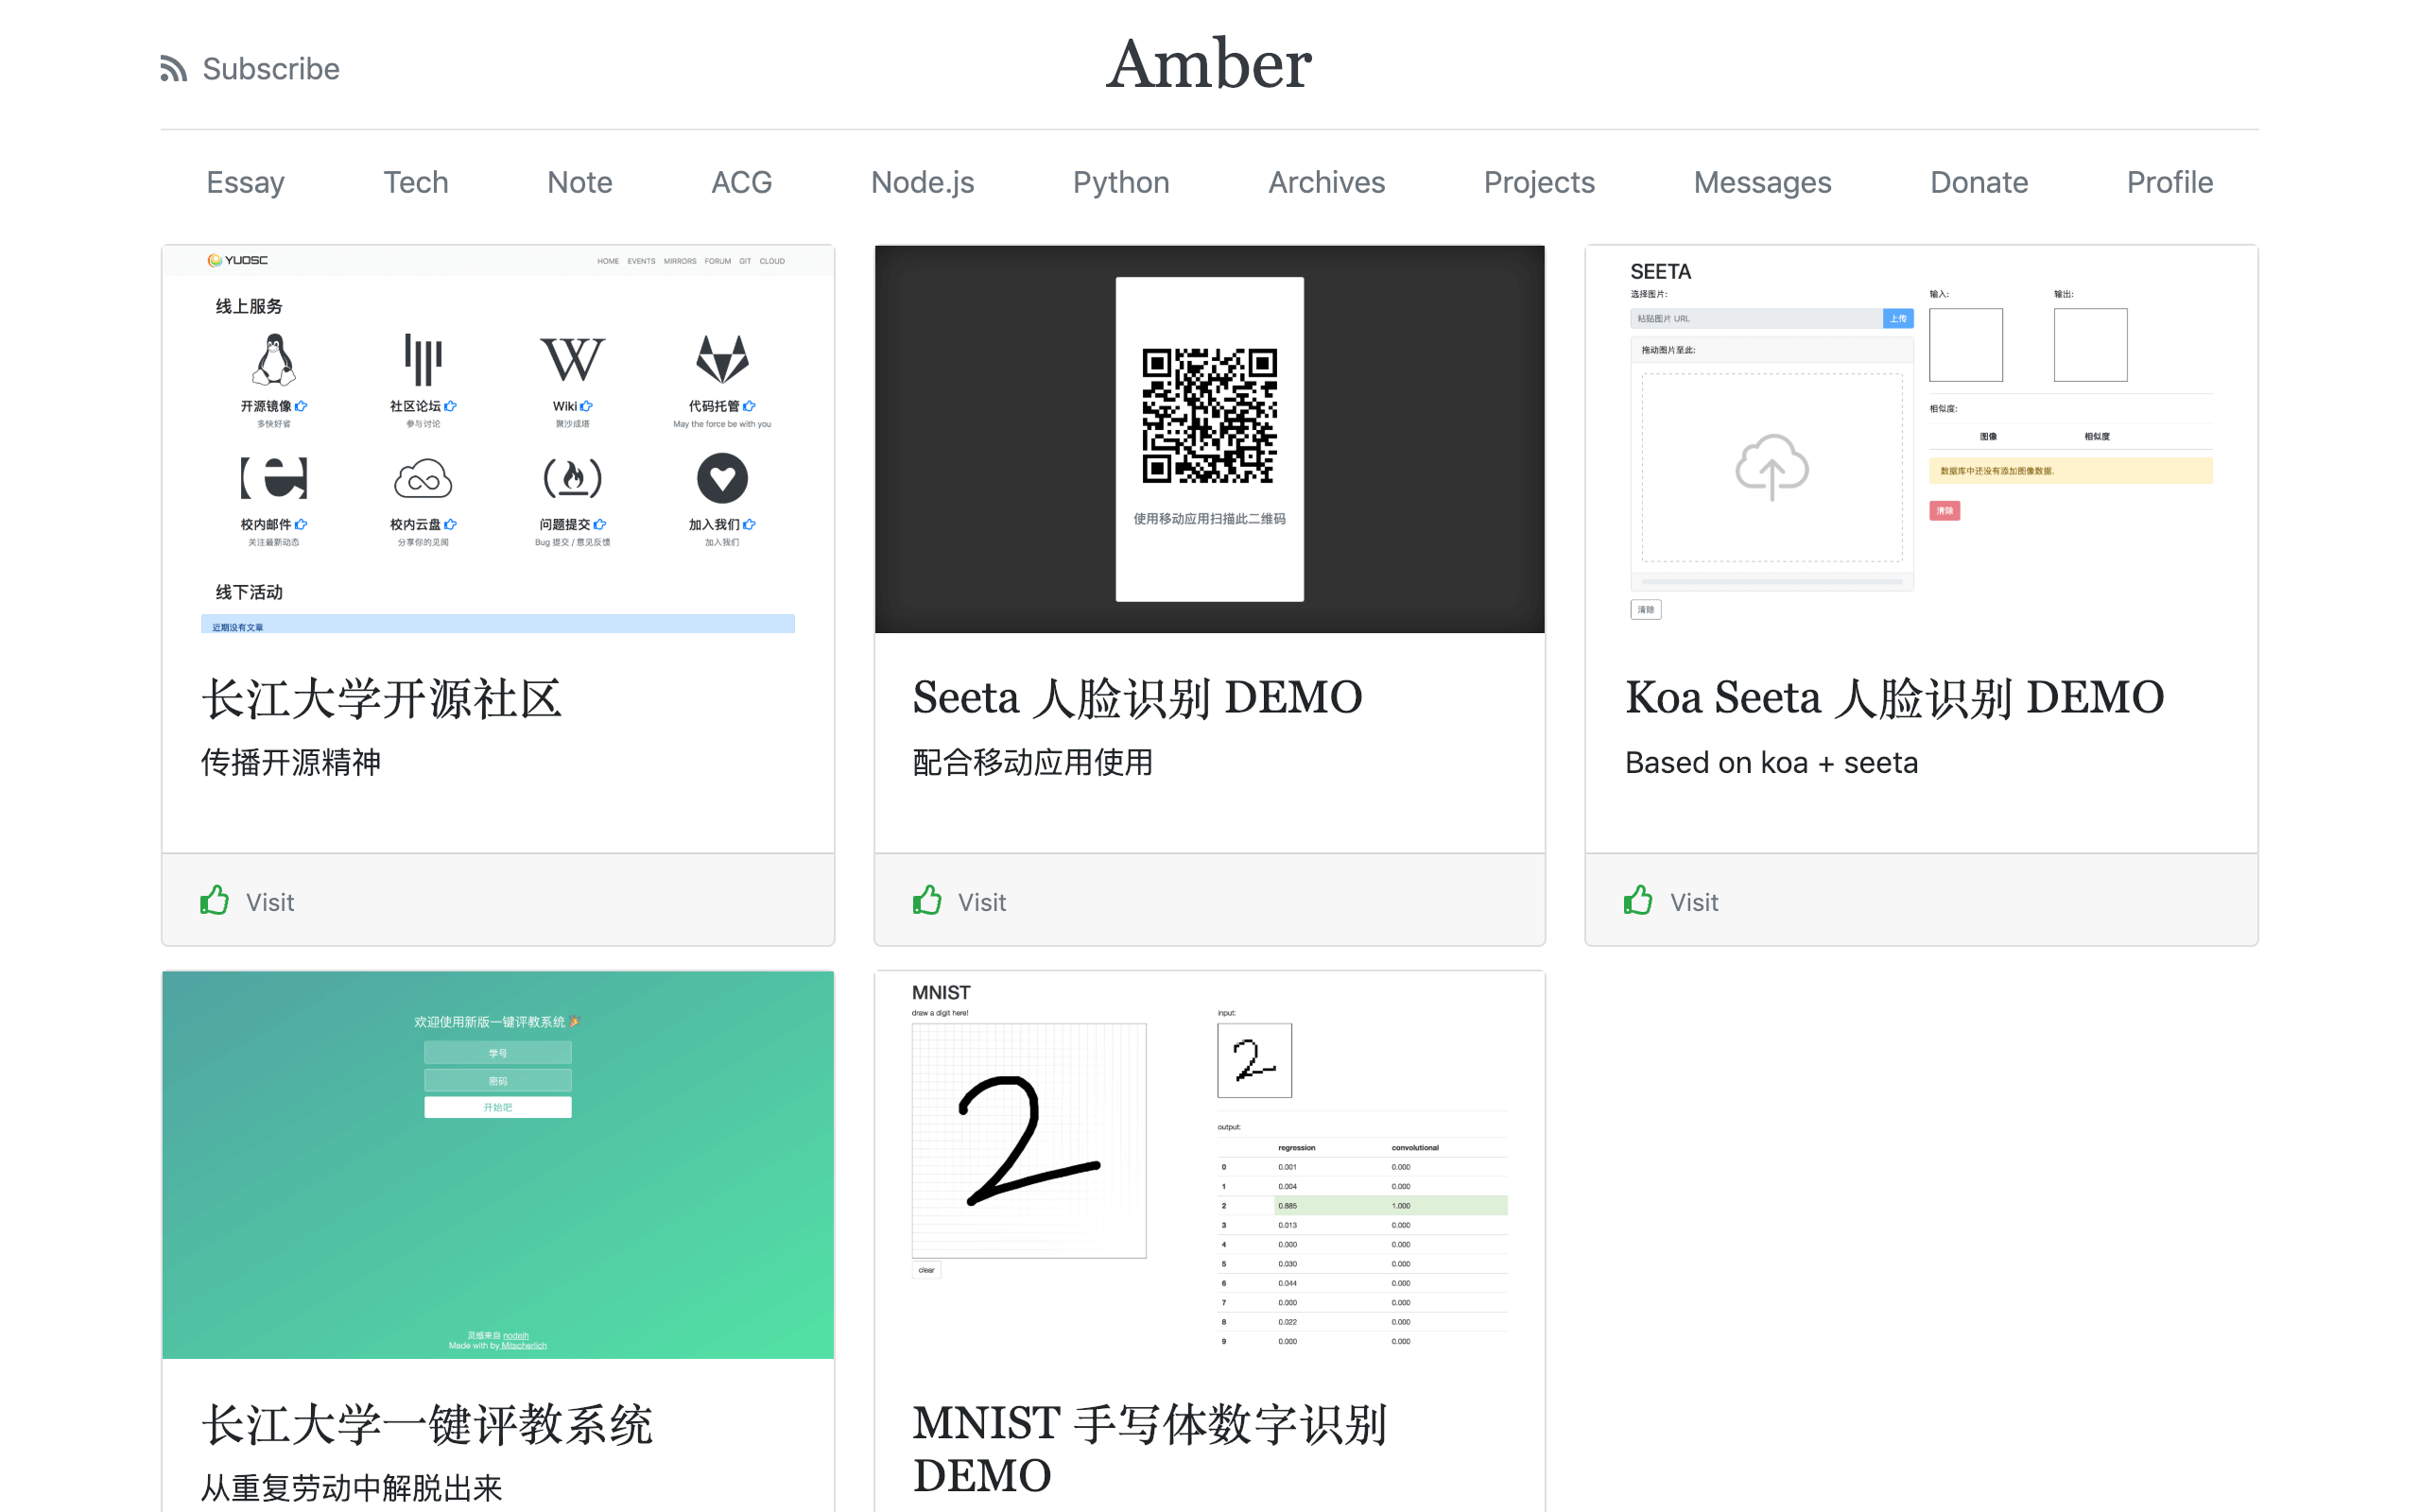Image resolution: width=2420 pixels, height=1512 pixels.
Task: Open the Essay menu item
Action: 245,182
